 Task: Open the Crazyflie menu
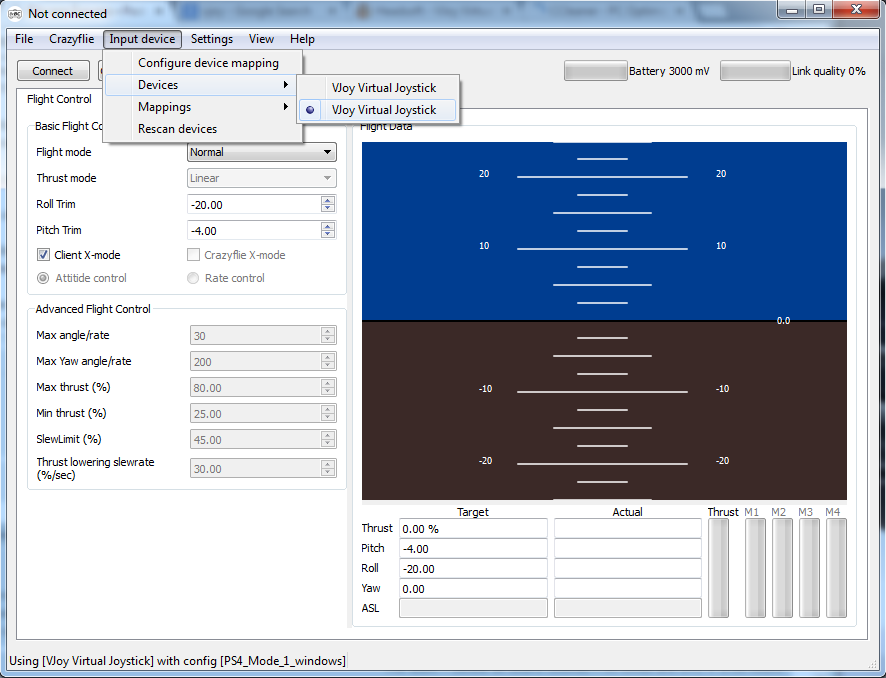coord(71,39)
